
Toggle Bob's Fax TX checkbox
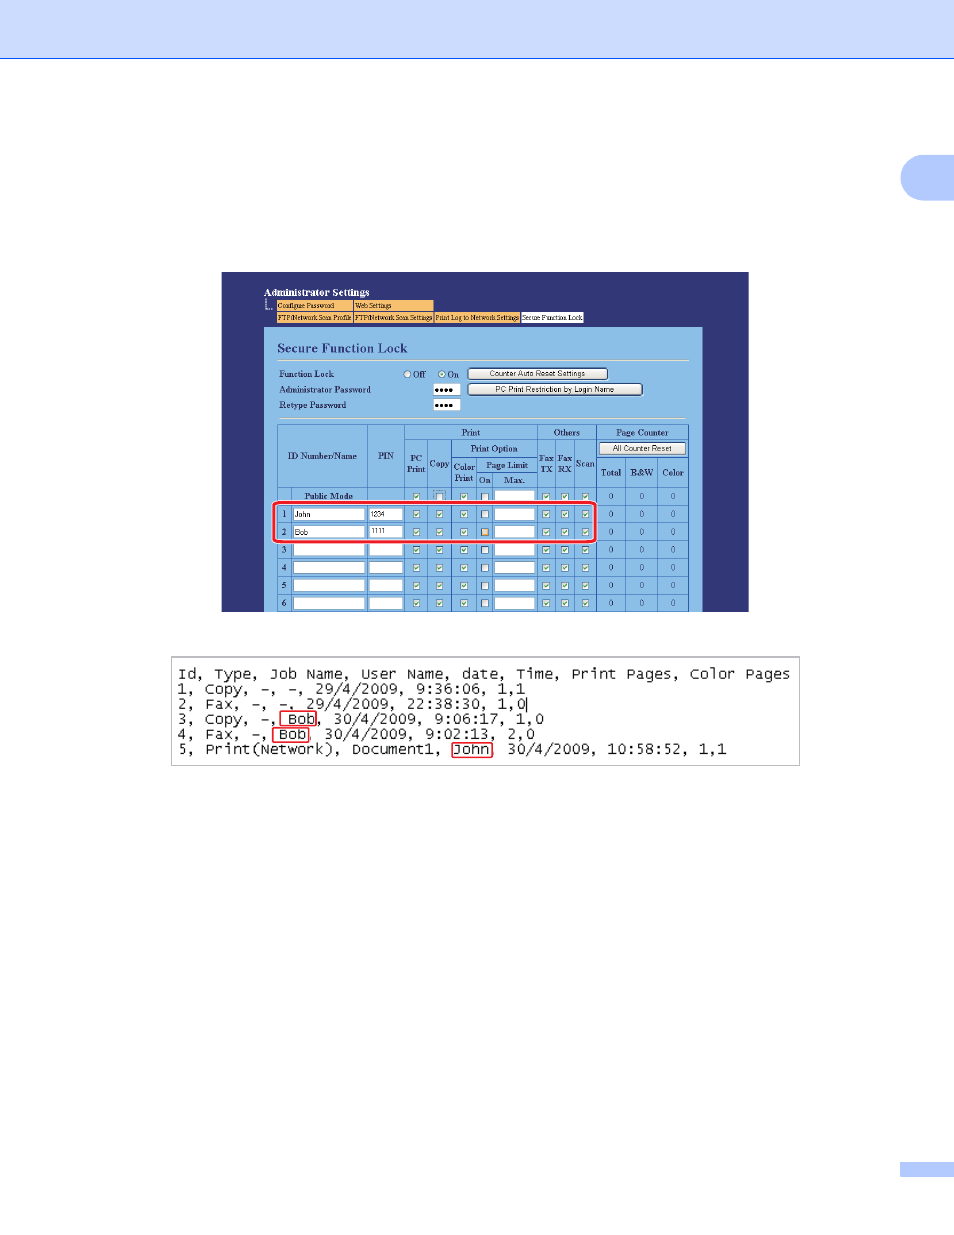tap(546, 532)
